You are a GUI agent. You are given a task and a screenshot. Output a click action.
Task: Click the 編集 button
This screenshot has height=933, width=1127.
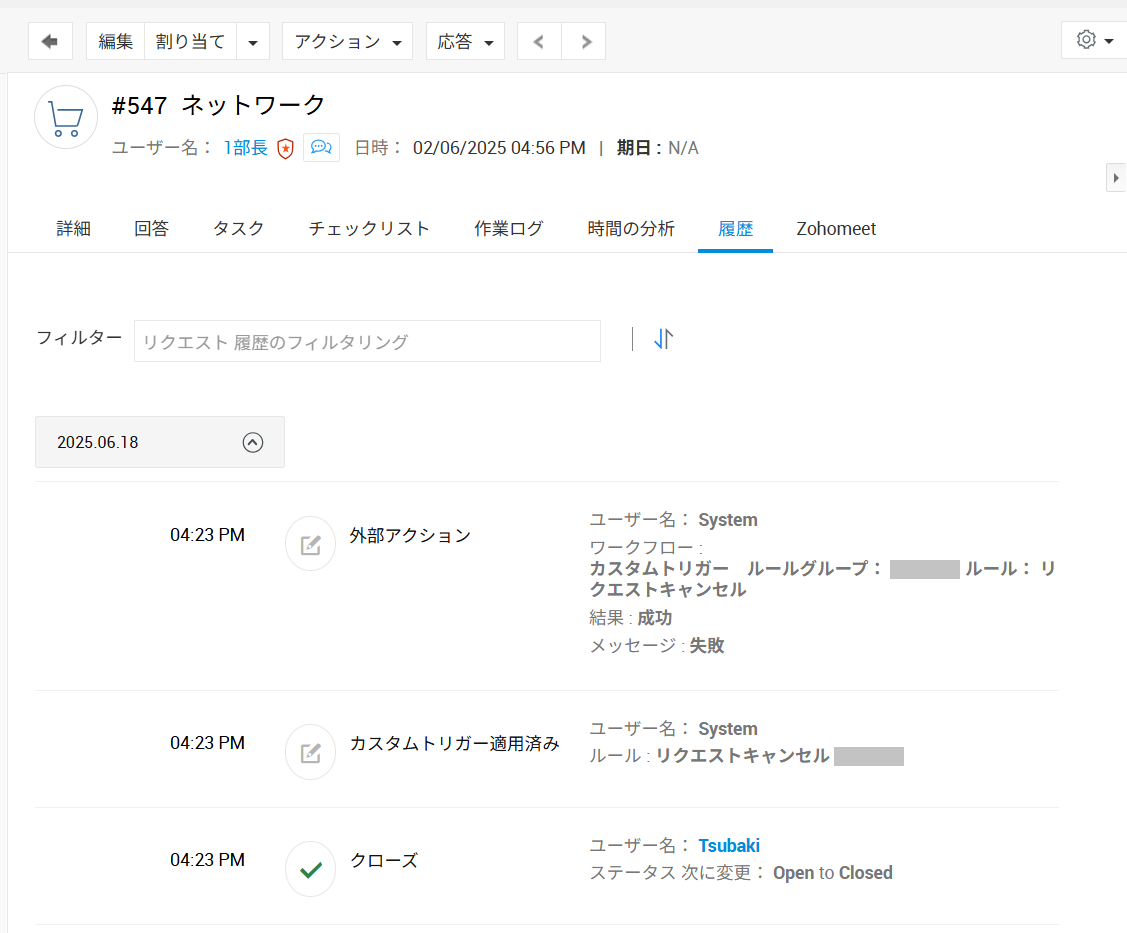pos(116,41)
